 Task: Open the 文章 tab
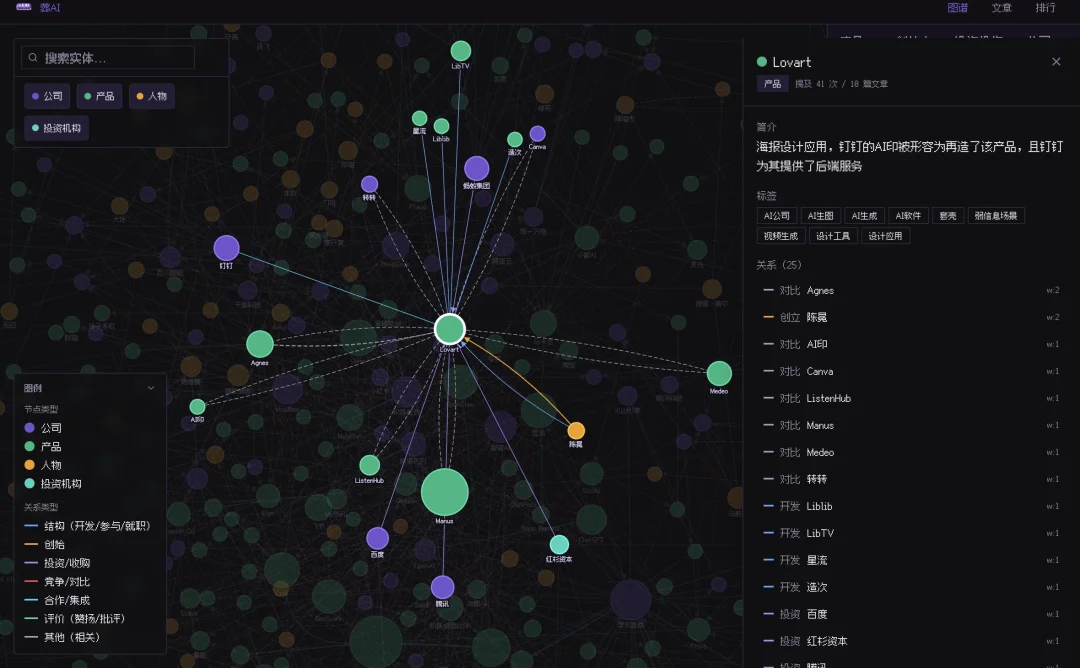[1001, 8]
